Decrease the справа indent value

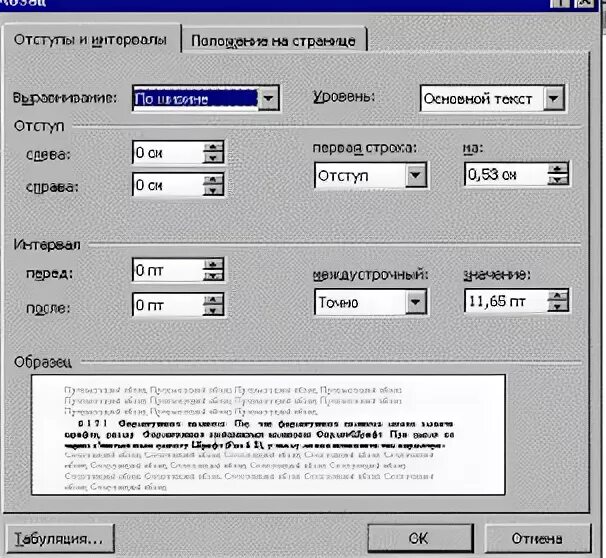(213, 190)
